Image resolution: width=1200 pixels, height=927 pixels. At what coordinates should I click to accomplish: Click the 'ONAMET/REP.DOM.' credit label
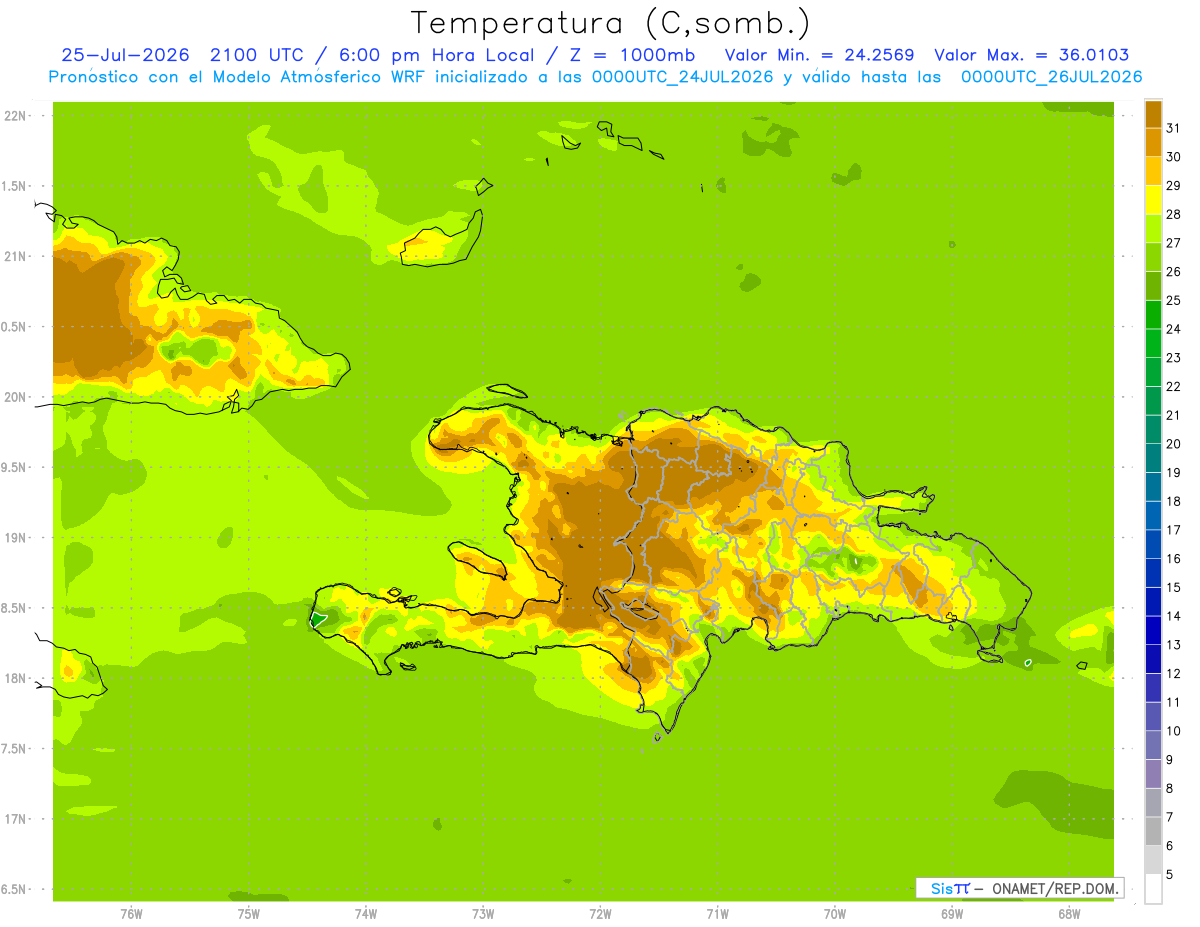point(1056,888)
